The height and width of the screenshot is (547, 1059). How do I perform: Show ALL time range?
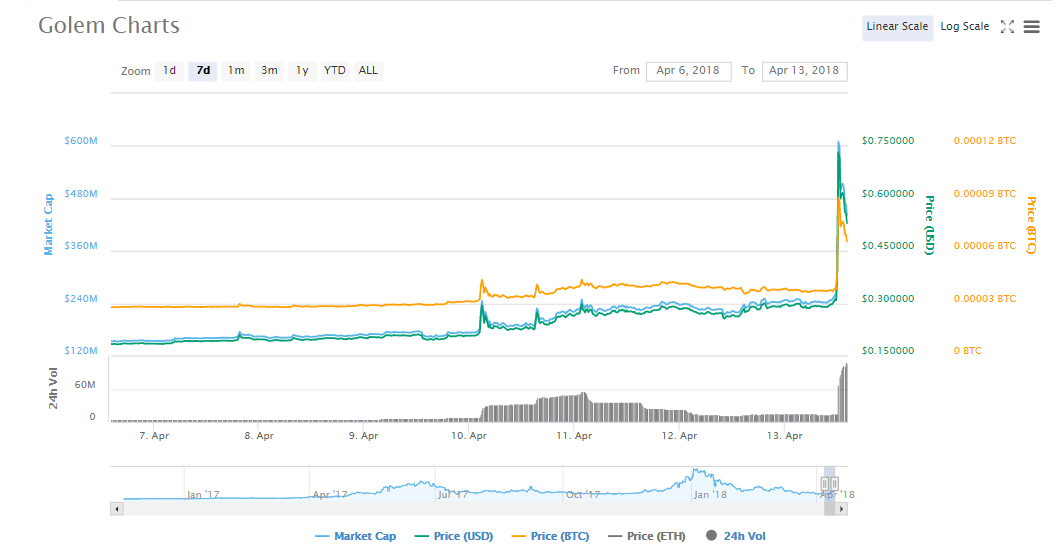(368, 71)
